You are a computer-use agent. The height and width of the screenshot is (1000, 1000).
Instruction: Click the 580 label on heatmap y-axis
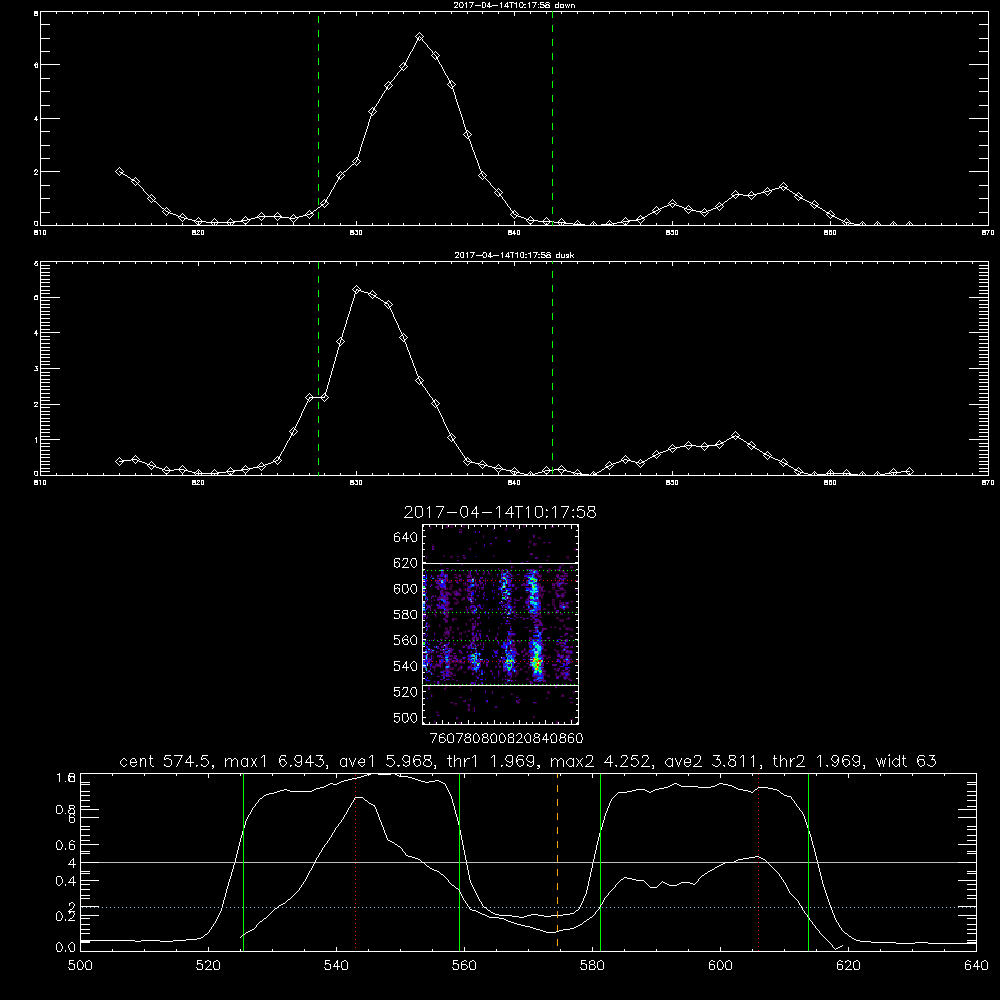(405, 615)
